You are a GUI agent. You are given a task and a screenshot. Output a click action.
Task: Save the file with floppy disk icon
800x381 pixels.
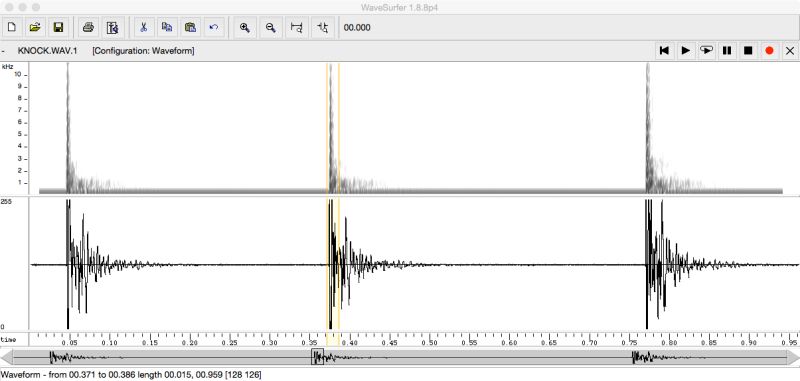[x=58, y=27]
